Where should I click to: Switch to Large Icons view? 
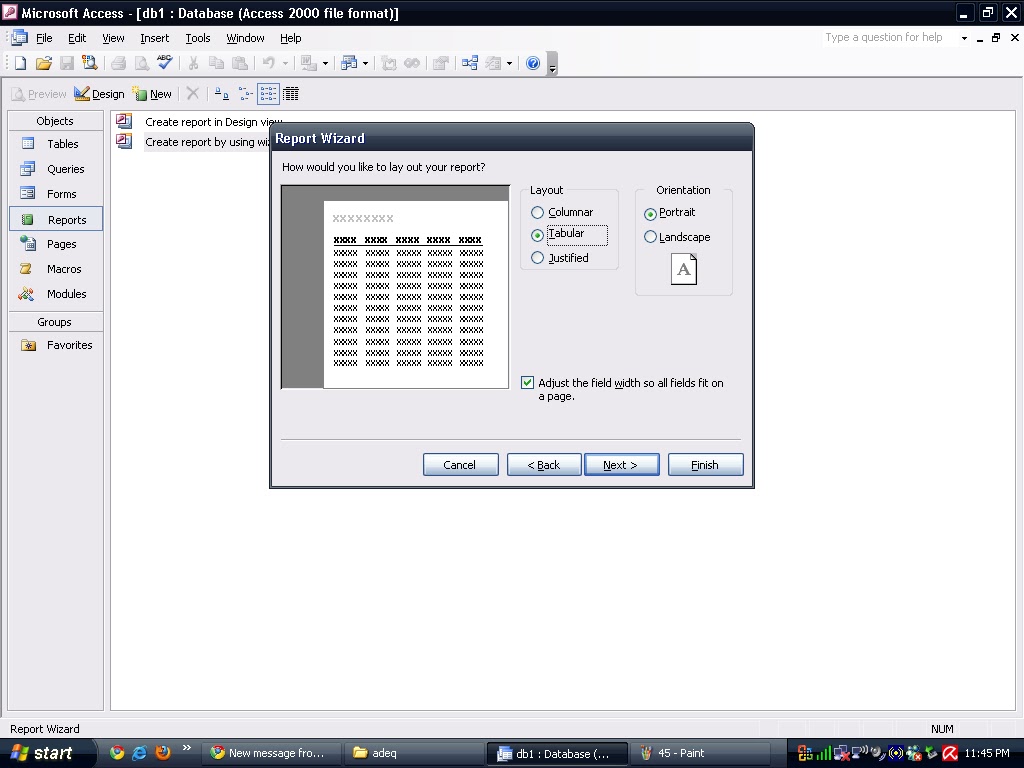click(x=222, y=94)
